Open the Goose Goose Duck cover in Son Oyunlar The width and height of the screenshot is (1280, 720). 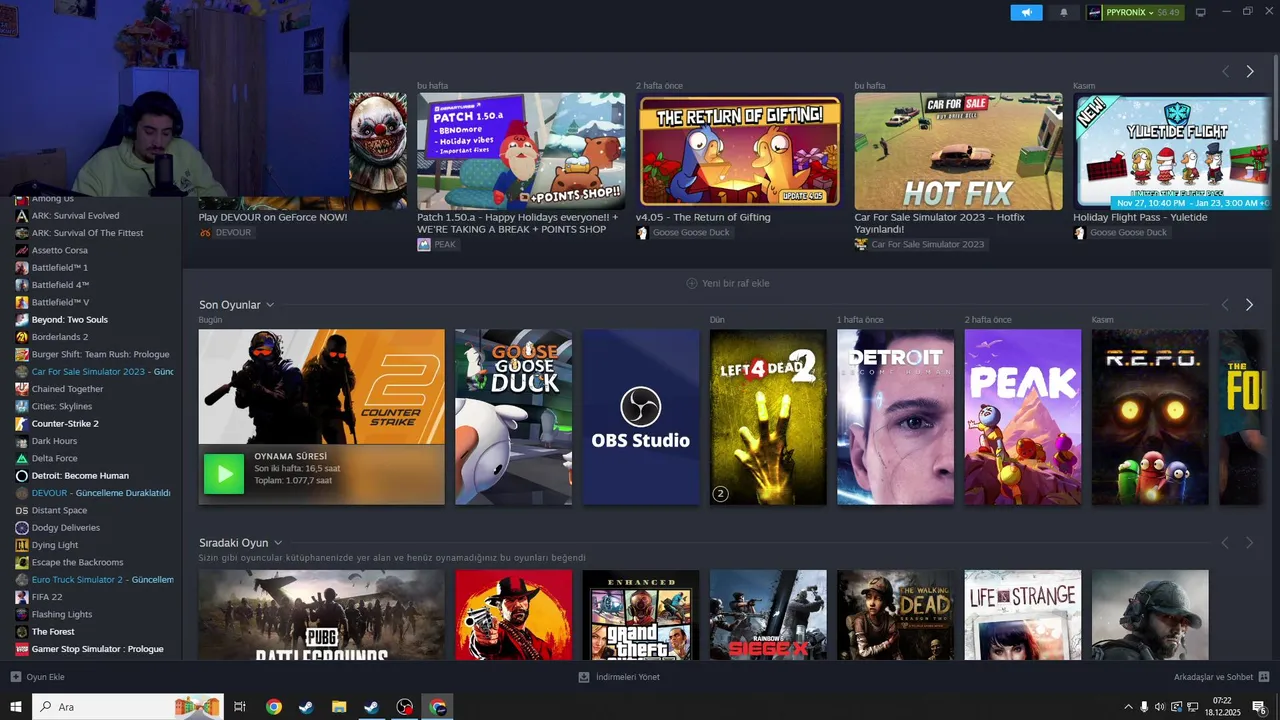(514, 417)
